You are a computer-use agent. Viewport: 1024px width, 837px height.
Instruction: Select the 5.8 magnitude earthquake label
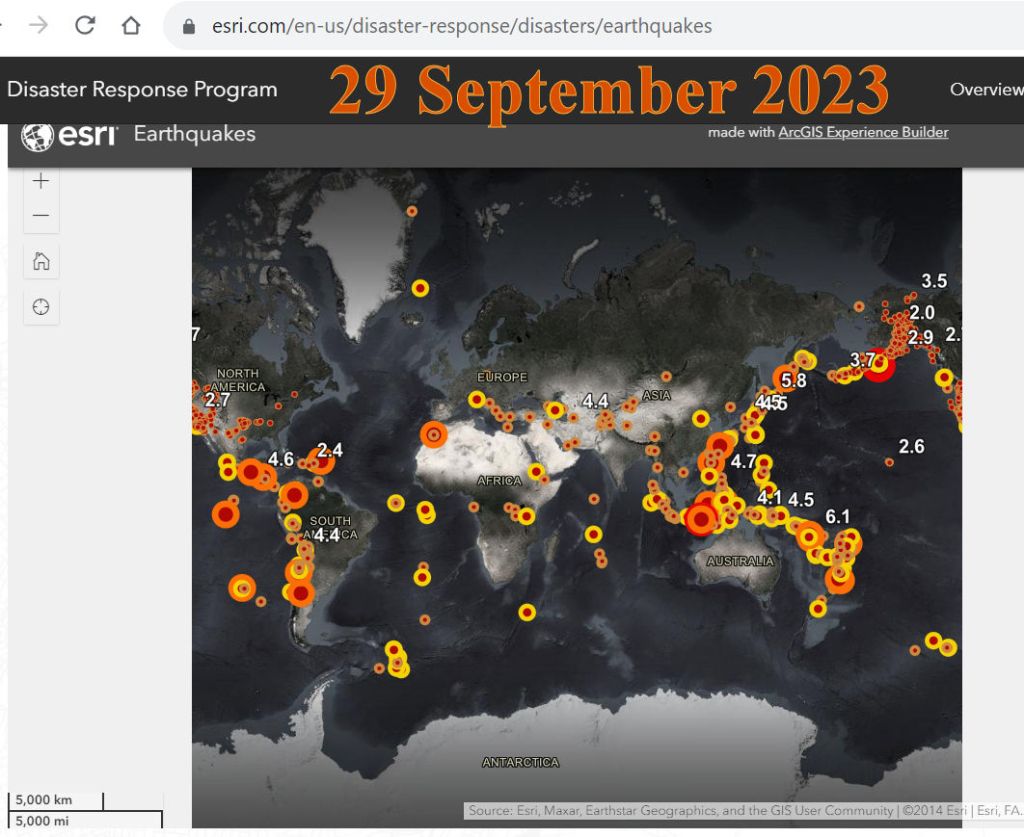click(793, 381)
